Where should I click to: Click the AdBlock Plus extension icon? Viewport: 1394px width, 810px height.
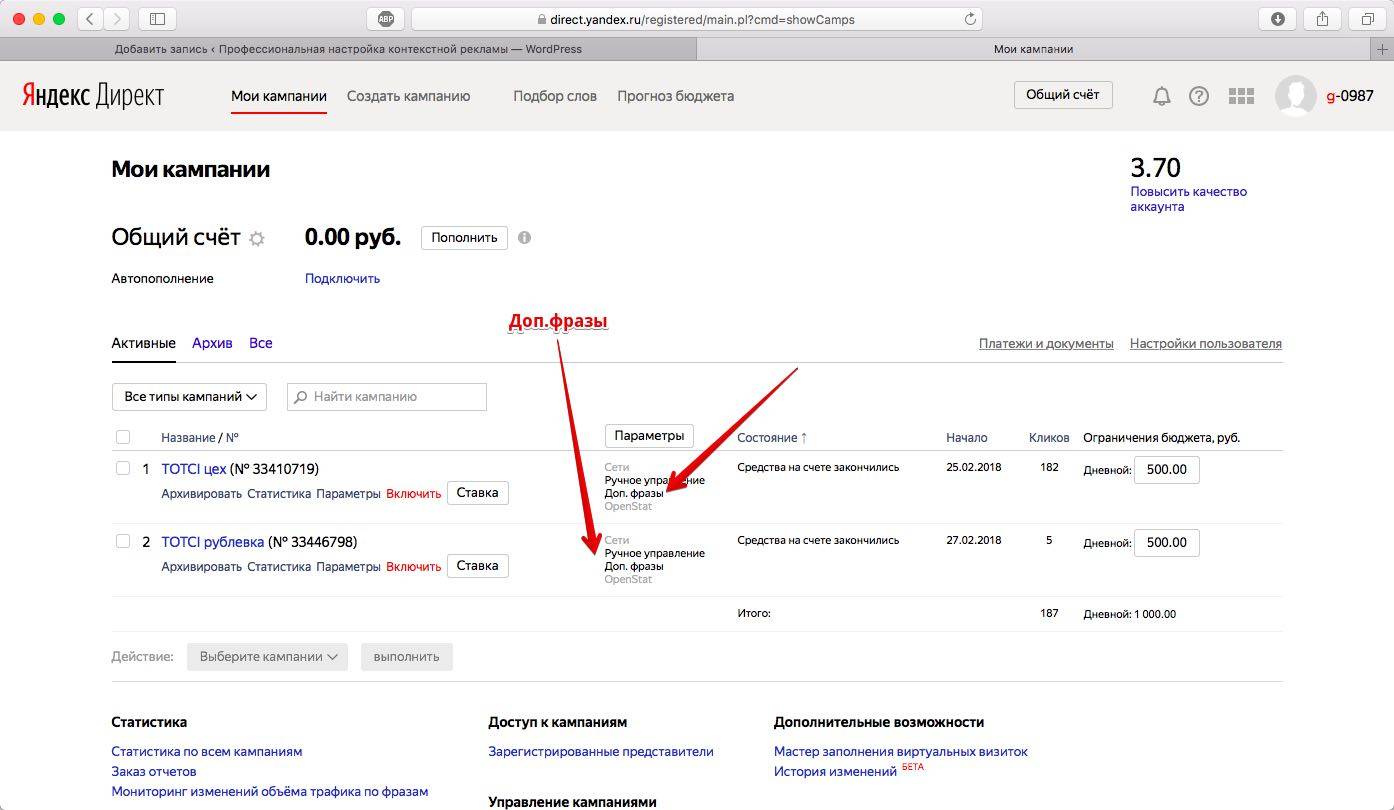pos(386,19)
